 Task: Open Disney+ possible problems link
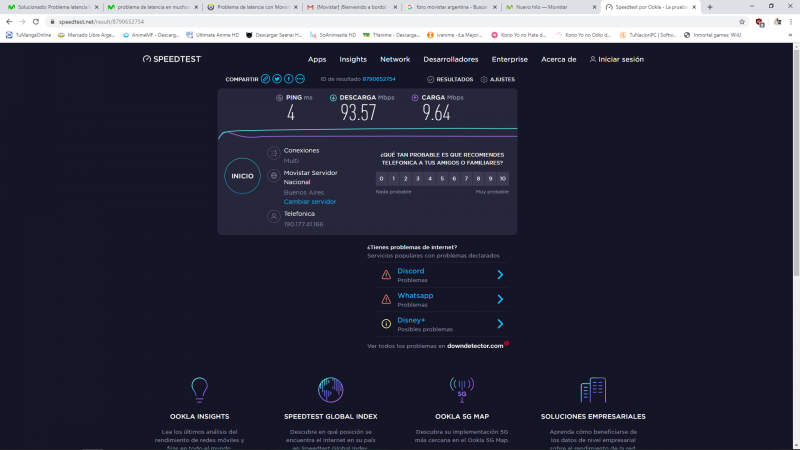(x=411, y=320)
